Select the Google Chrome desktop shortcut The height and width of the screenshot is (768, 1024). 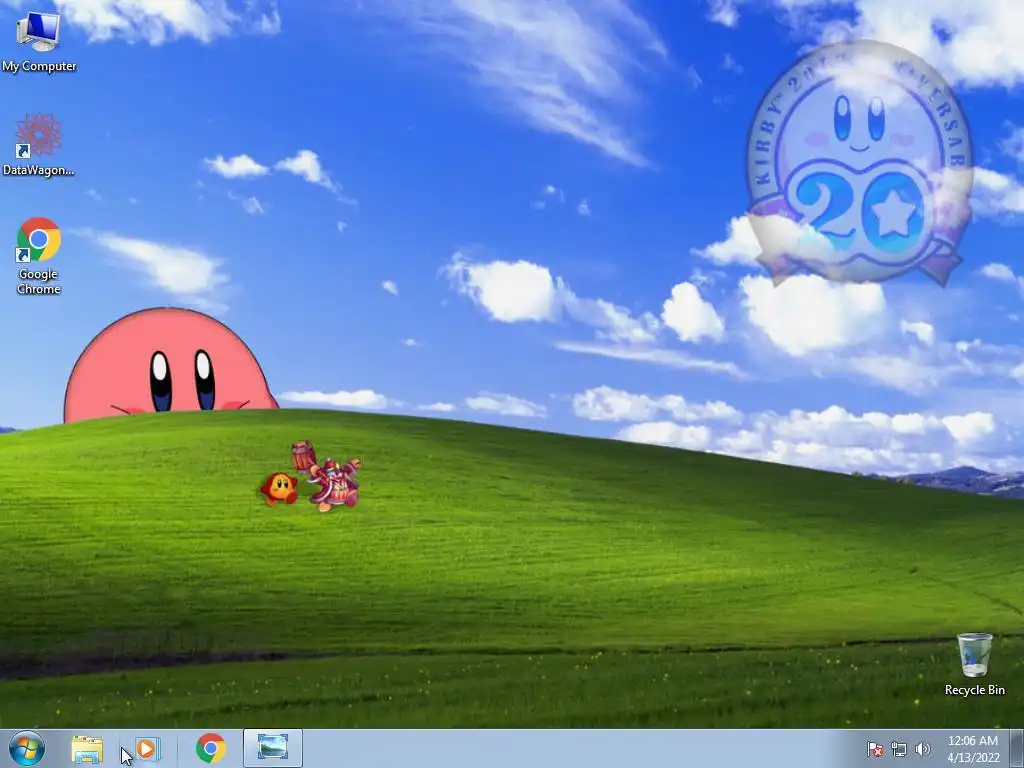click(39, 256)
